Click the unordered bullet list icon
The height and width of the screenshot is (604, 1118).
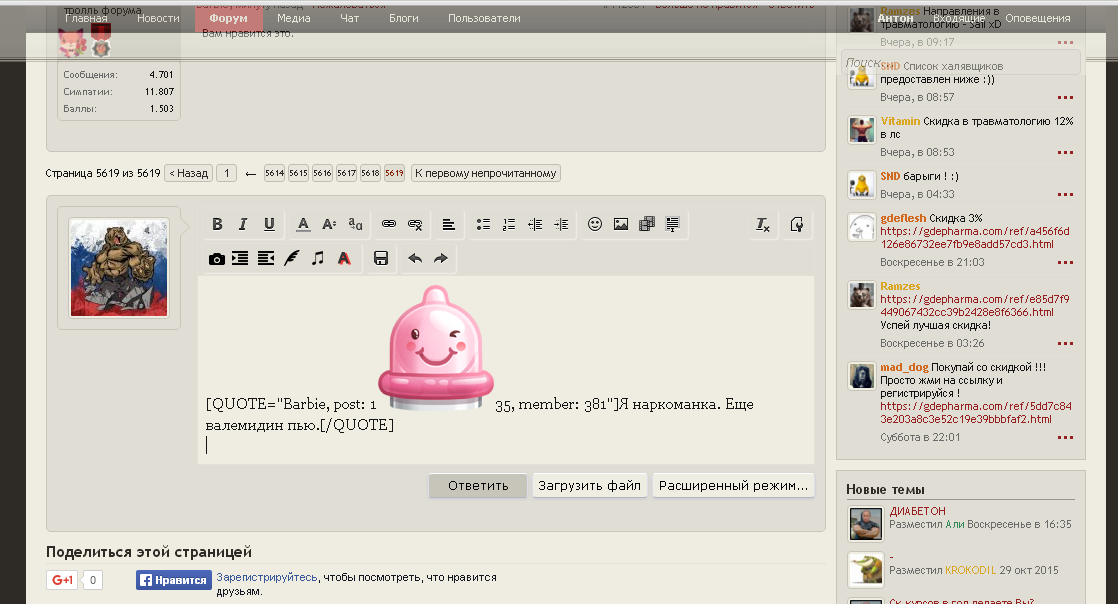click(x=483, y=225)
